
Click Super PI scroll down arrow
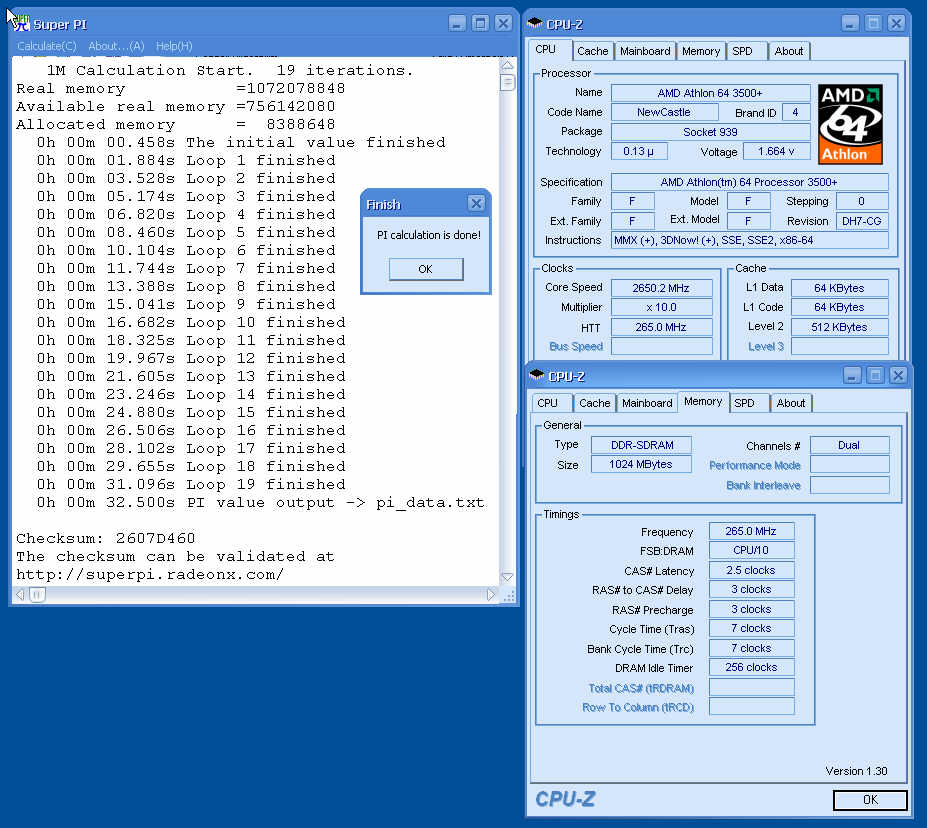pos(507,577)
